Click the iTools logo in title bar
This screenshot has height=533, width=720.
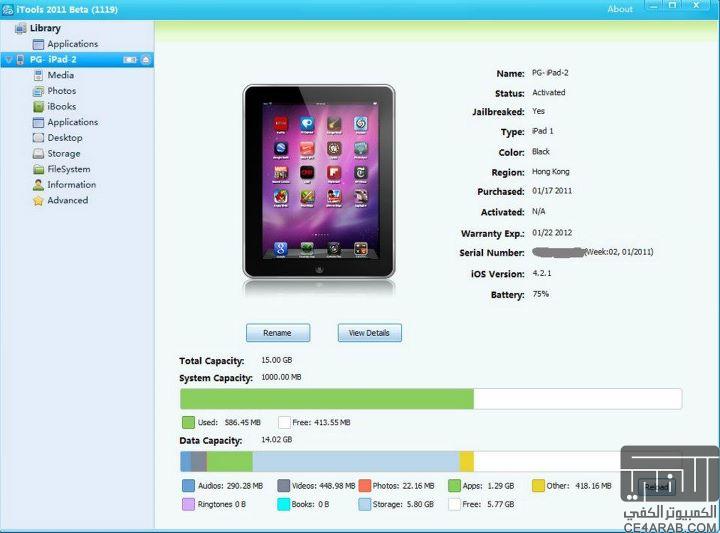click(8, 9)
